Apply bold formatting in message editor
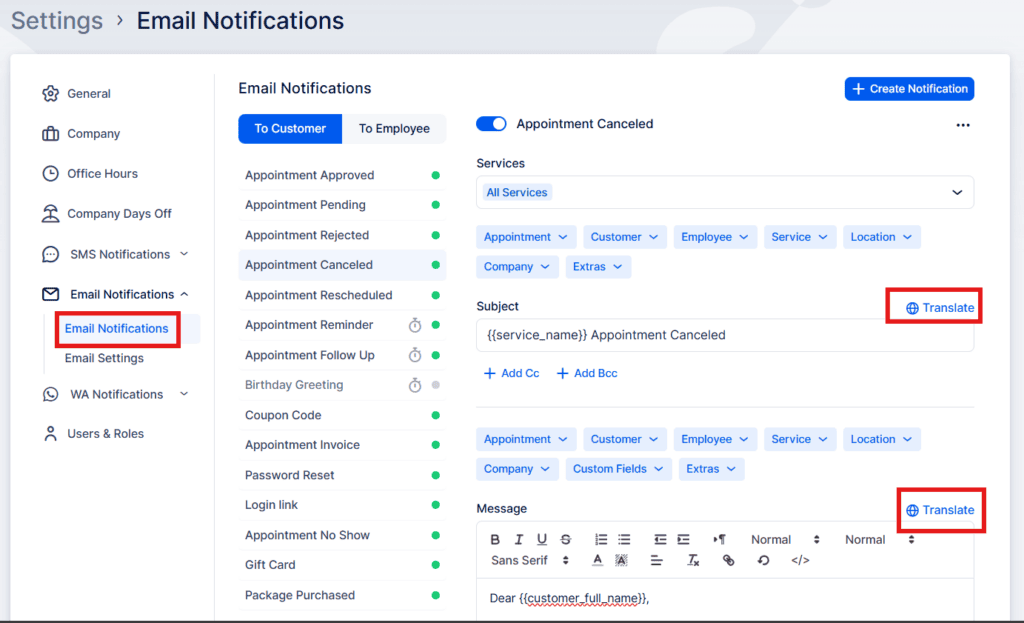This screenshot has height=623, width=1024. [x=495, y=539]
